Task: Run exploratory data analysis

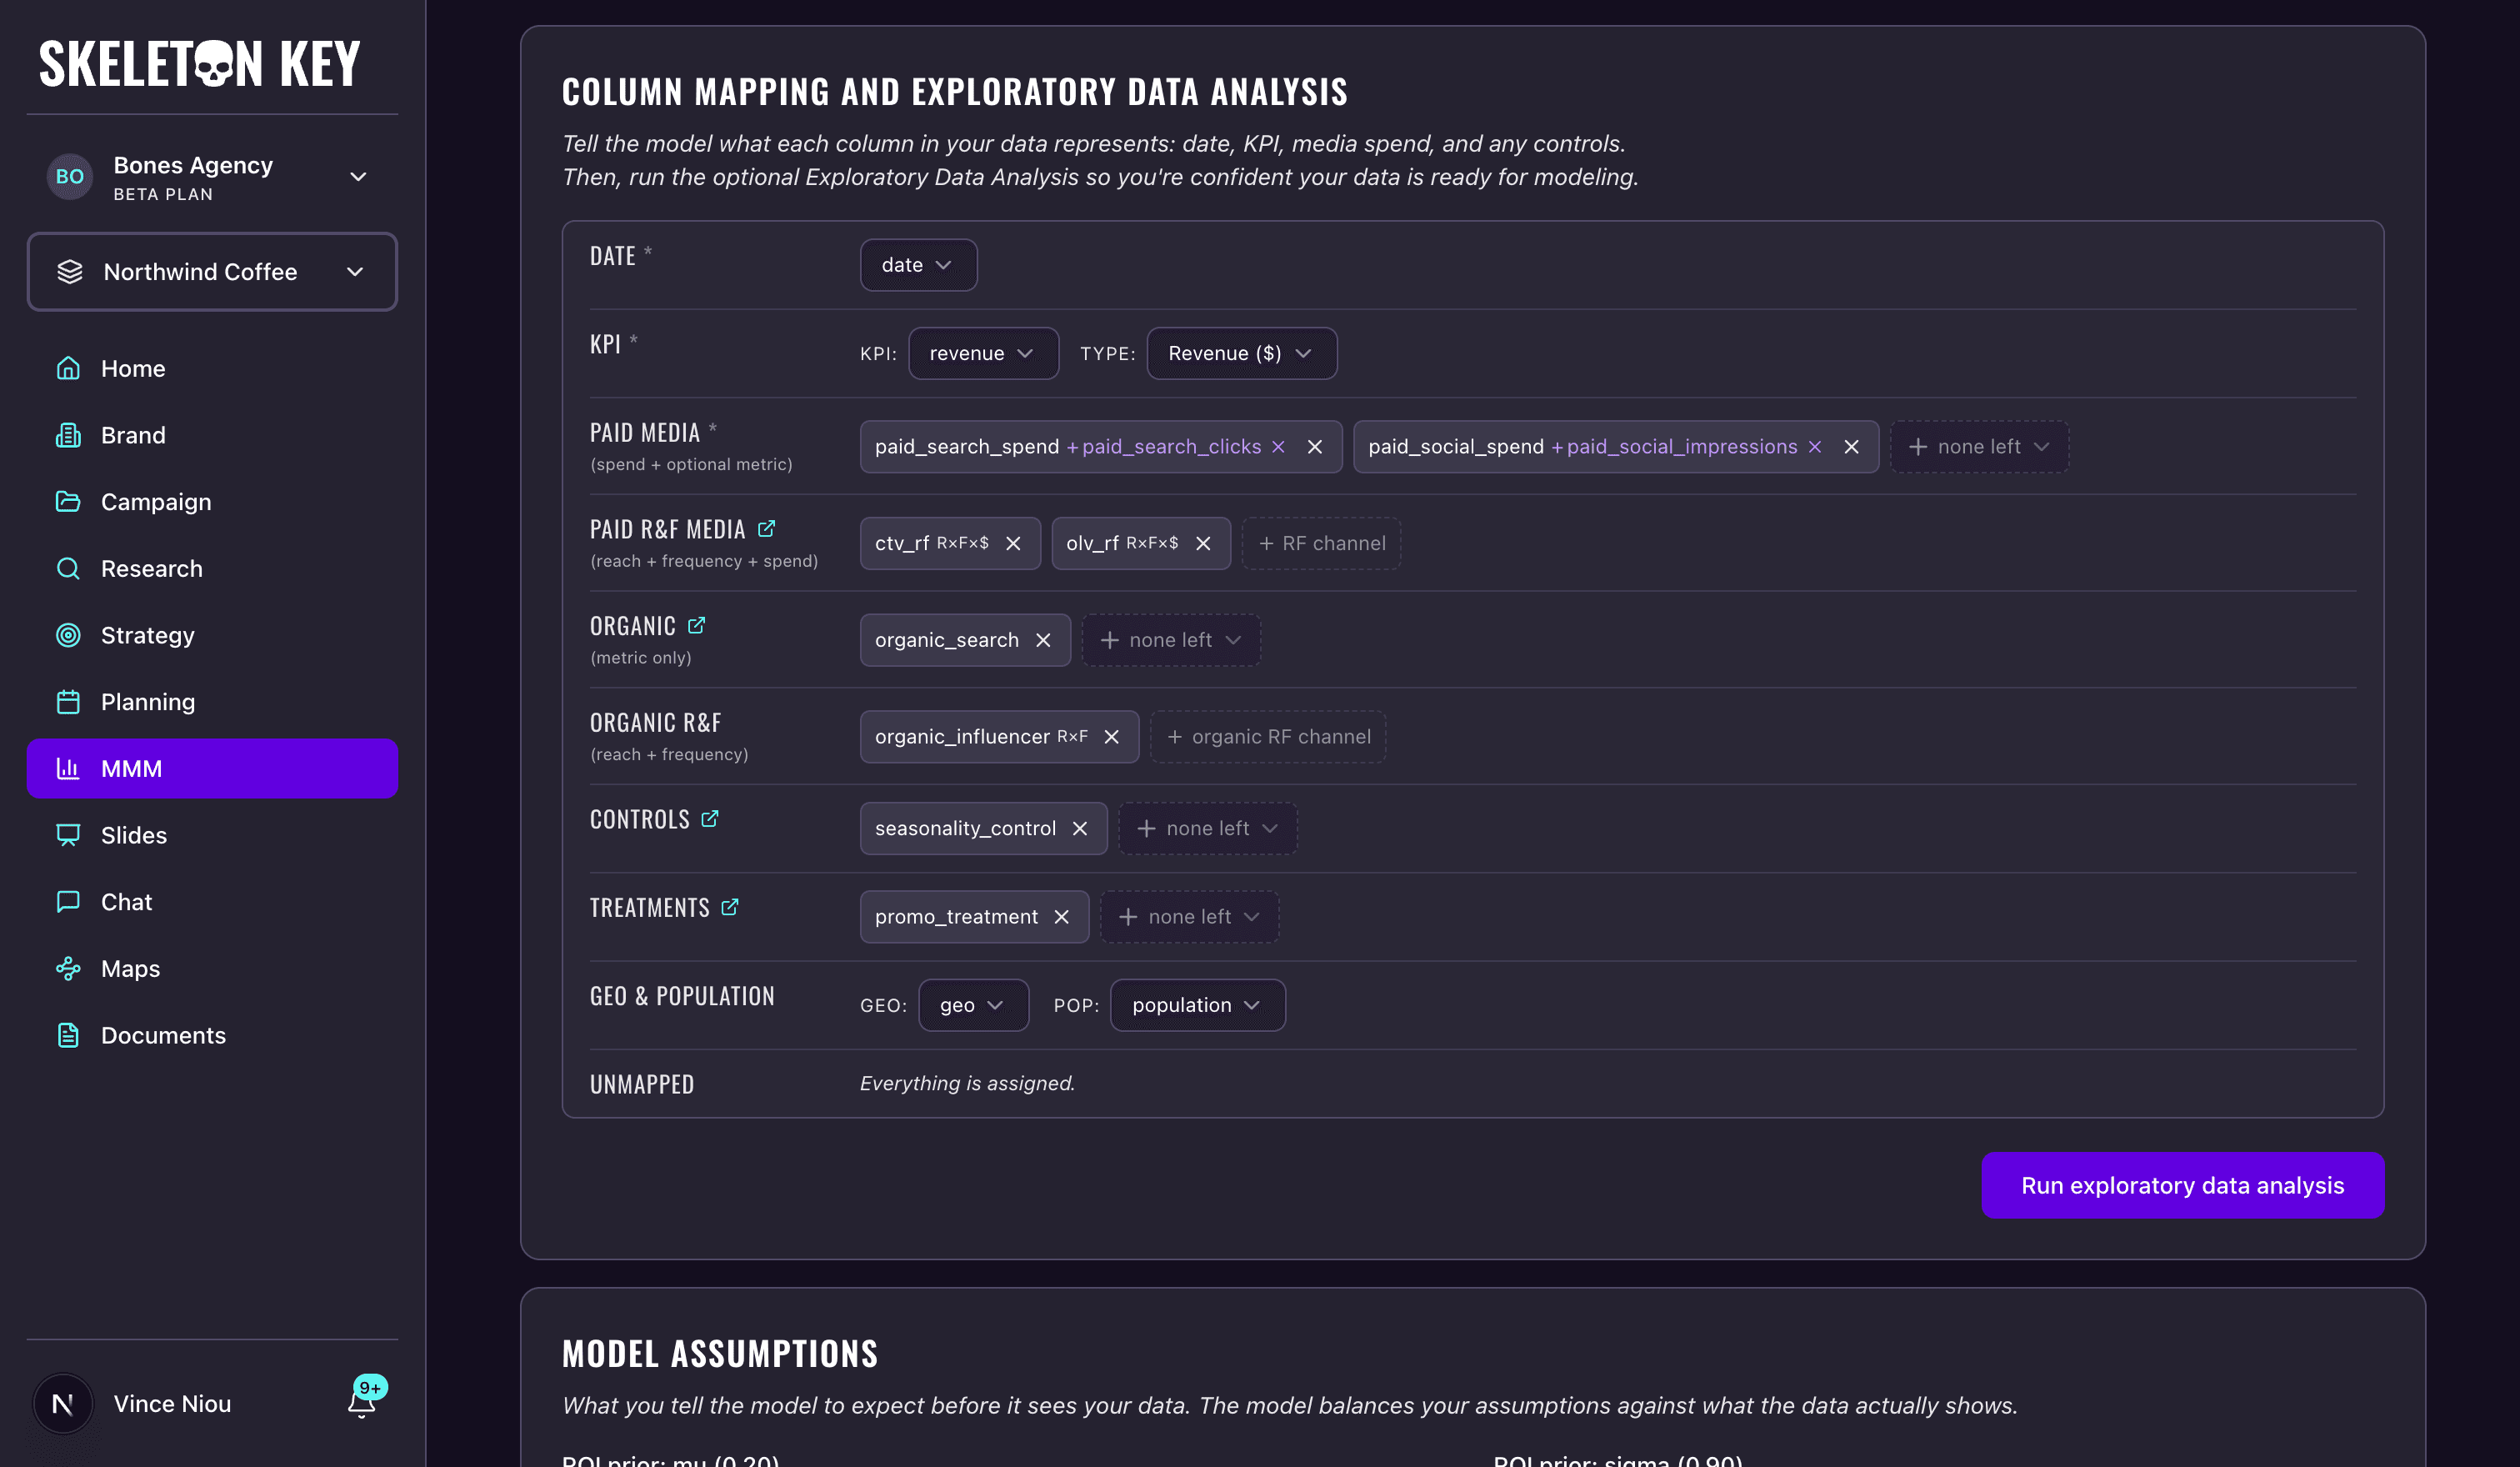Action: (2182, 1185)
